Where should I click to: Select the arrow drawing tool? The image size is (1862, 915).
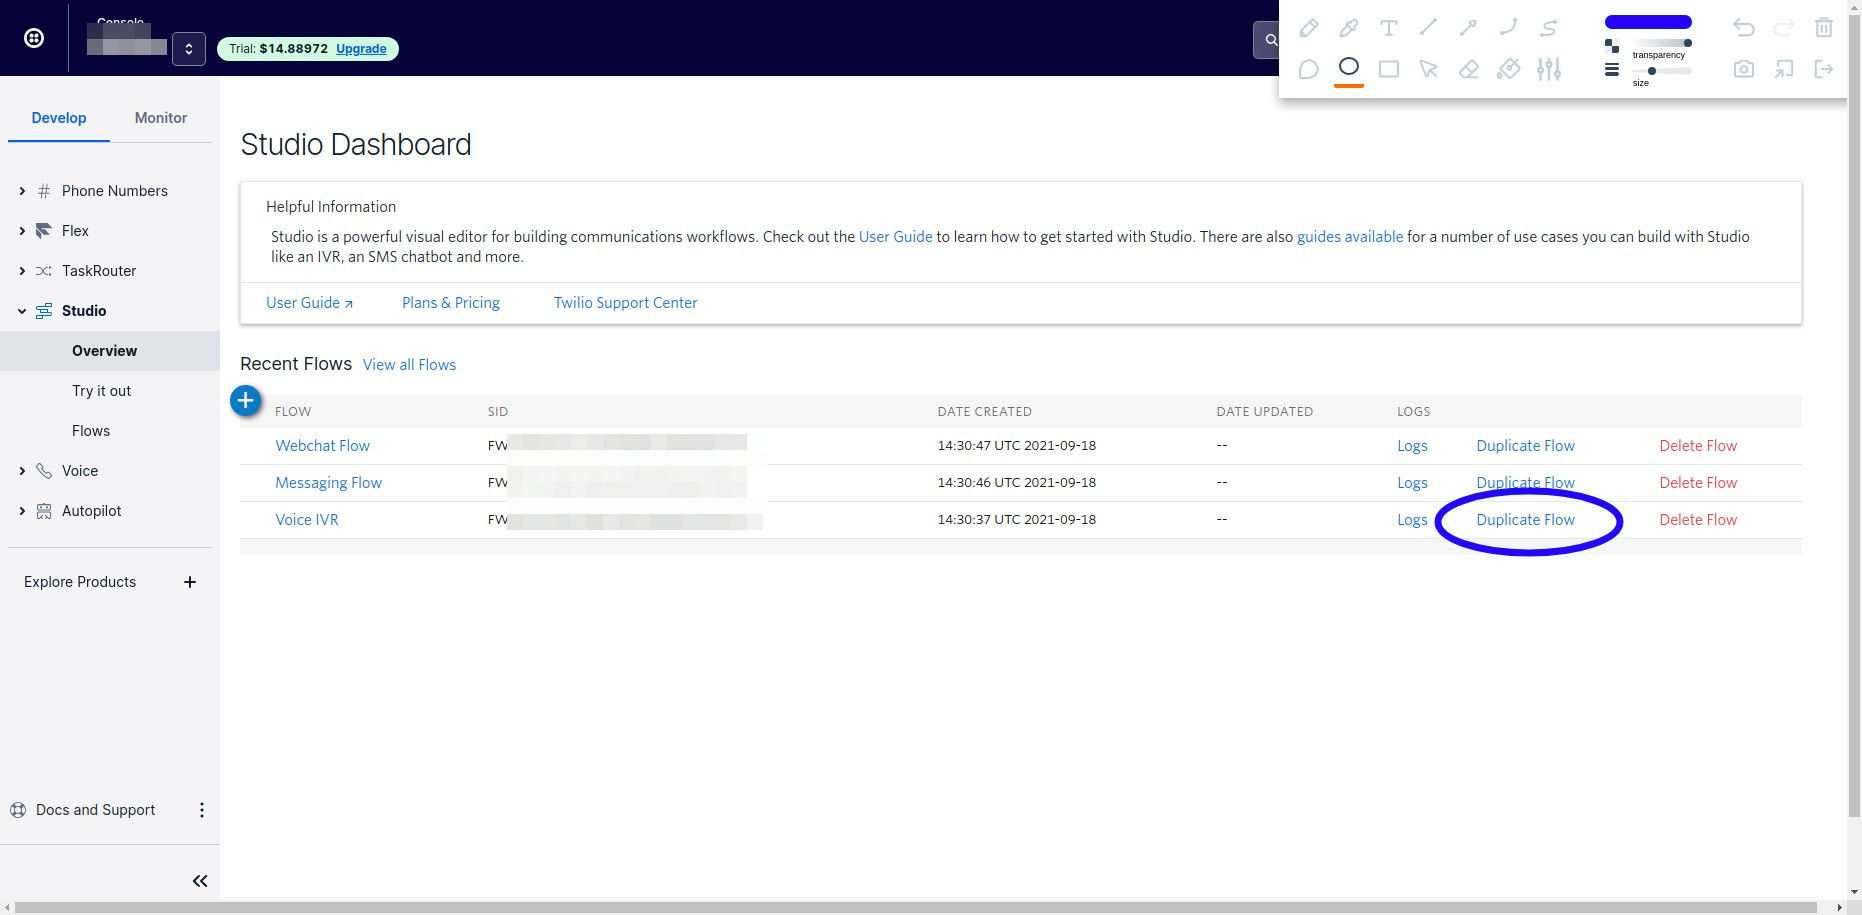click(1468, 28)
